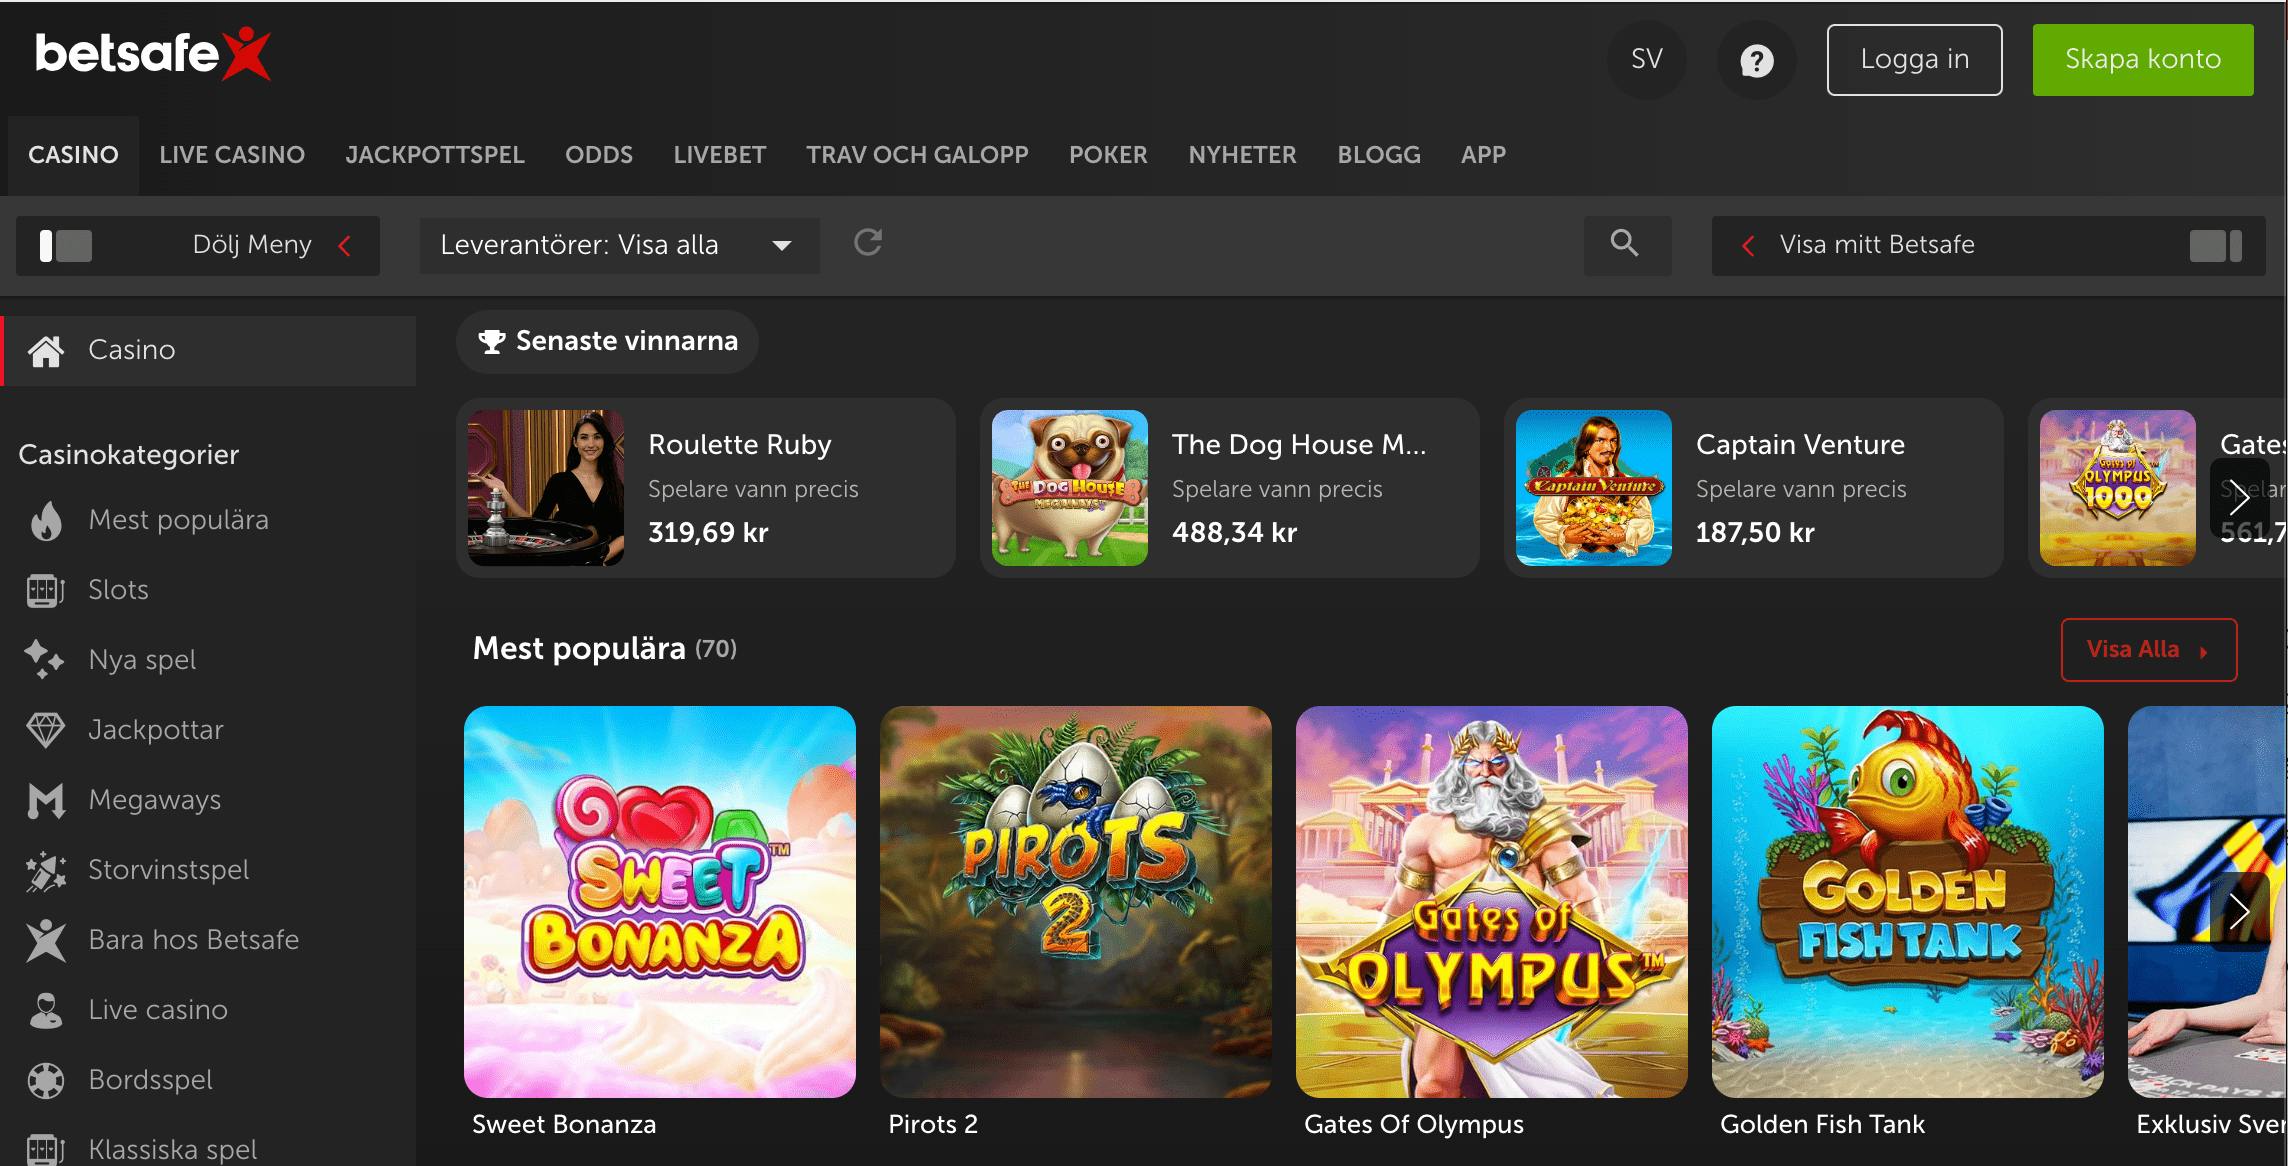This screenshot has height=1166, width=2288.
Task: Open the help question mark icon
Action: (1756, 60)
